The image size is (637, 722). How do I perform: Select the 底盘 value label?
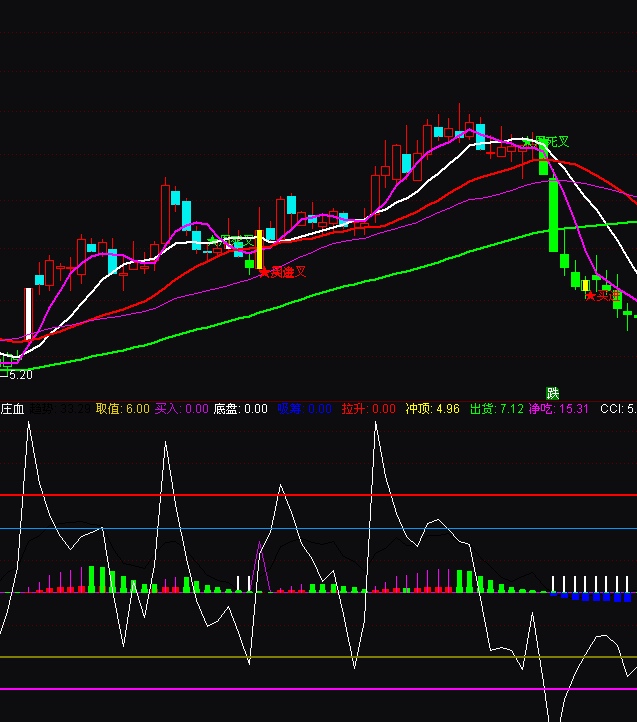(240, 409)
